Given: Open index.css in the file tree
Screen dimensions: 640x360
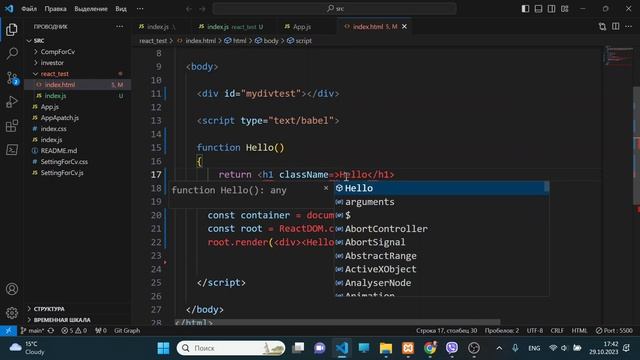Looking at the screenshot, I should (x=53, y=129).
